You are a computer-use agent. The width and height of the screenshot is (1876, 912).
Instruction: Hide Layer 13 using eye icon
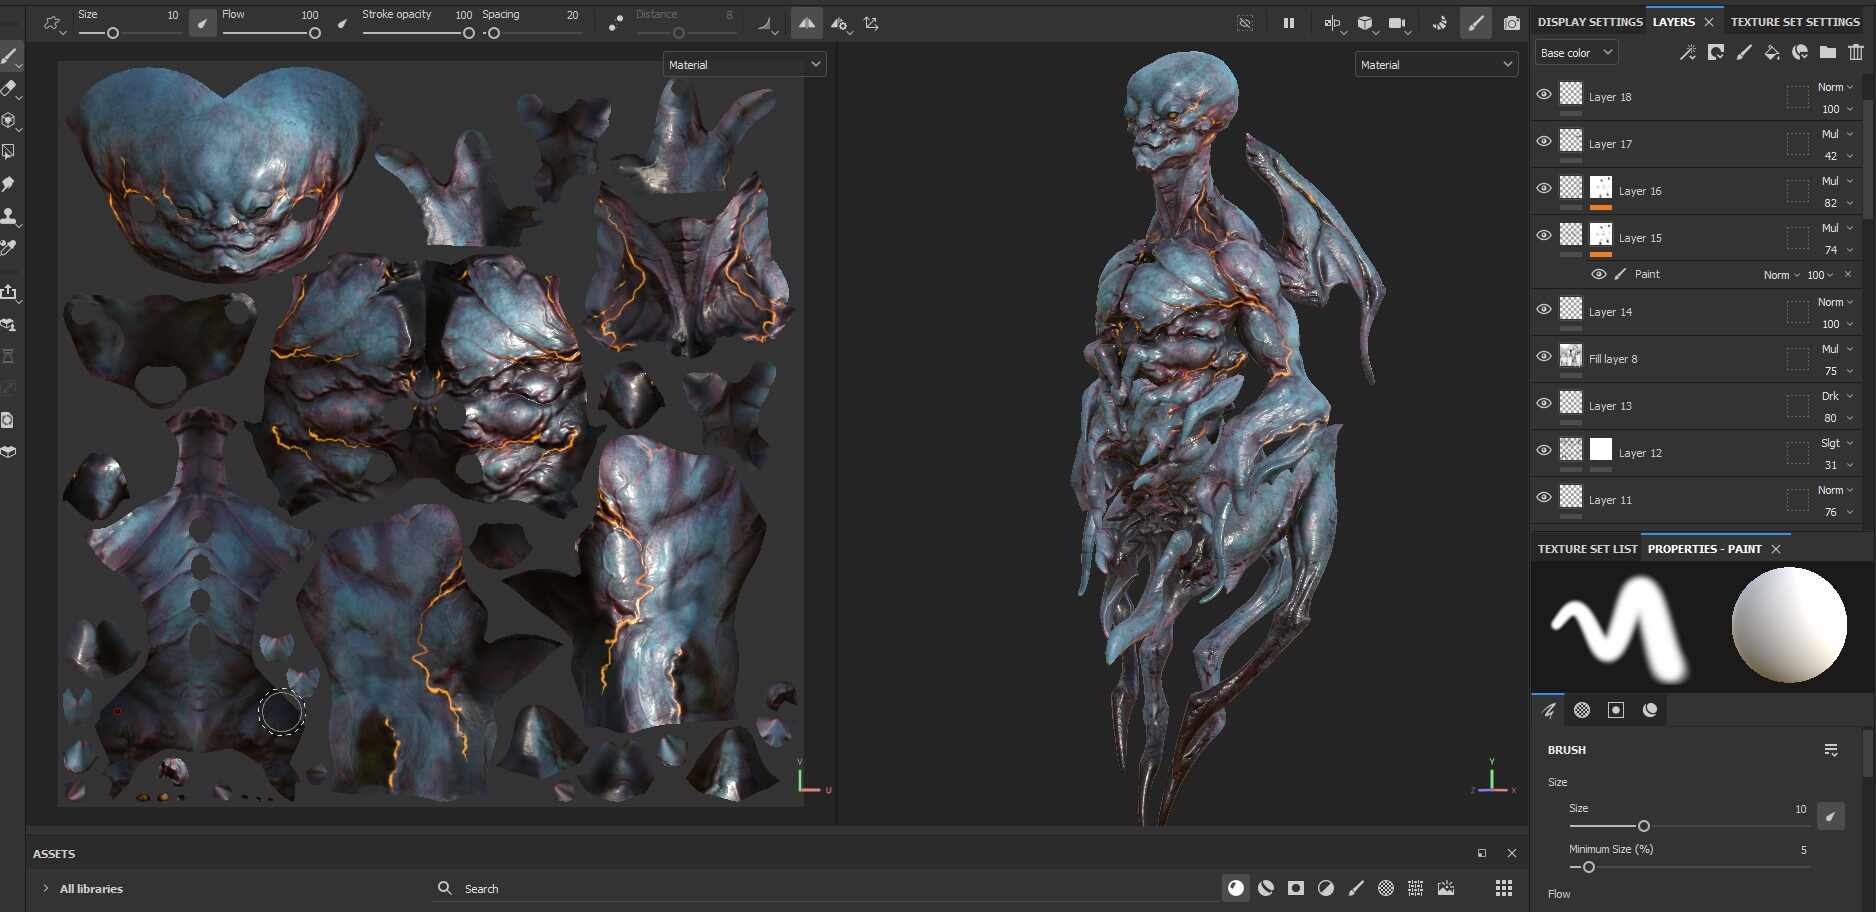pyautogui.click(x=1544, y=403)
